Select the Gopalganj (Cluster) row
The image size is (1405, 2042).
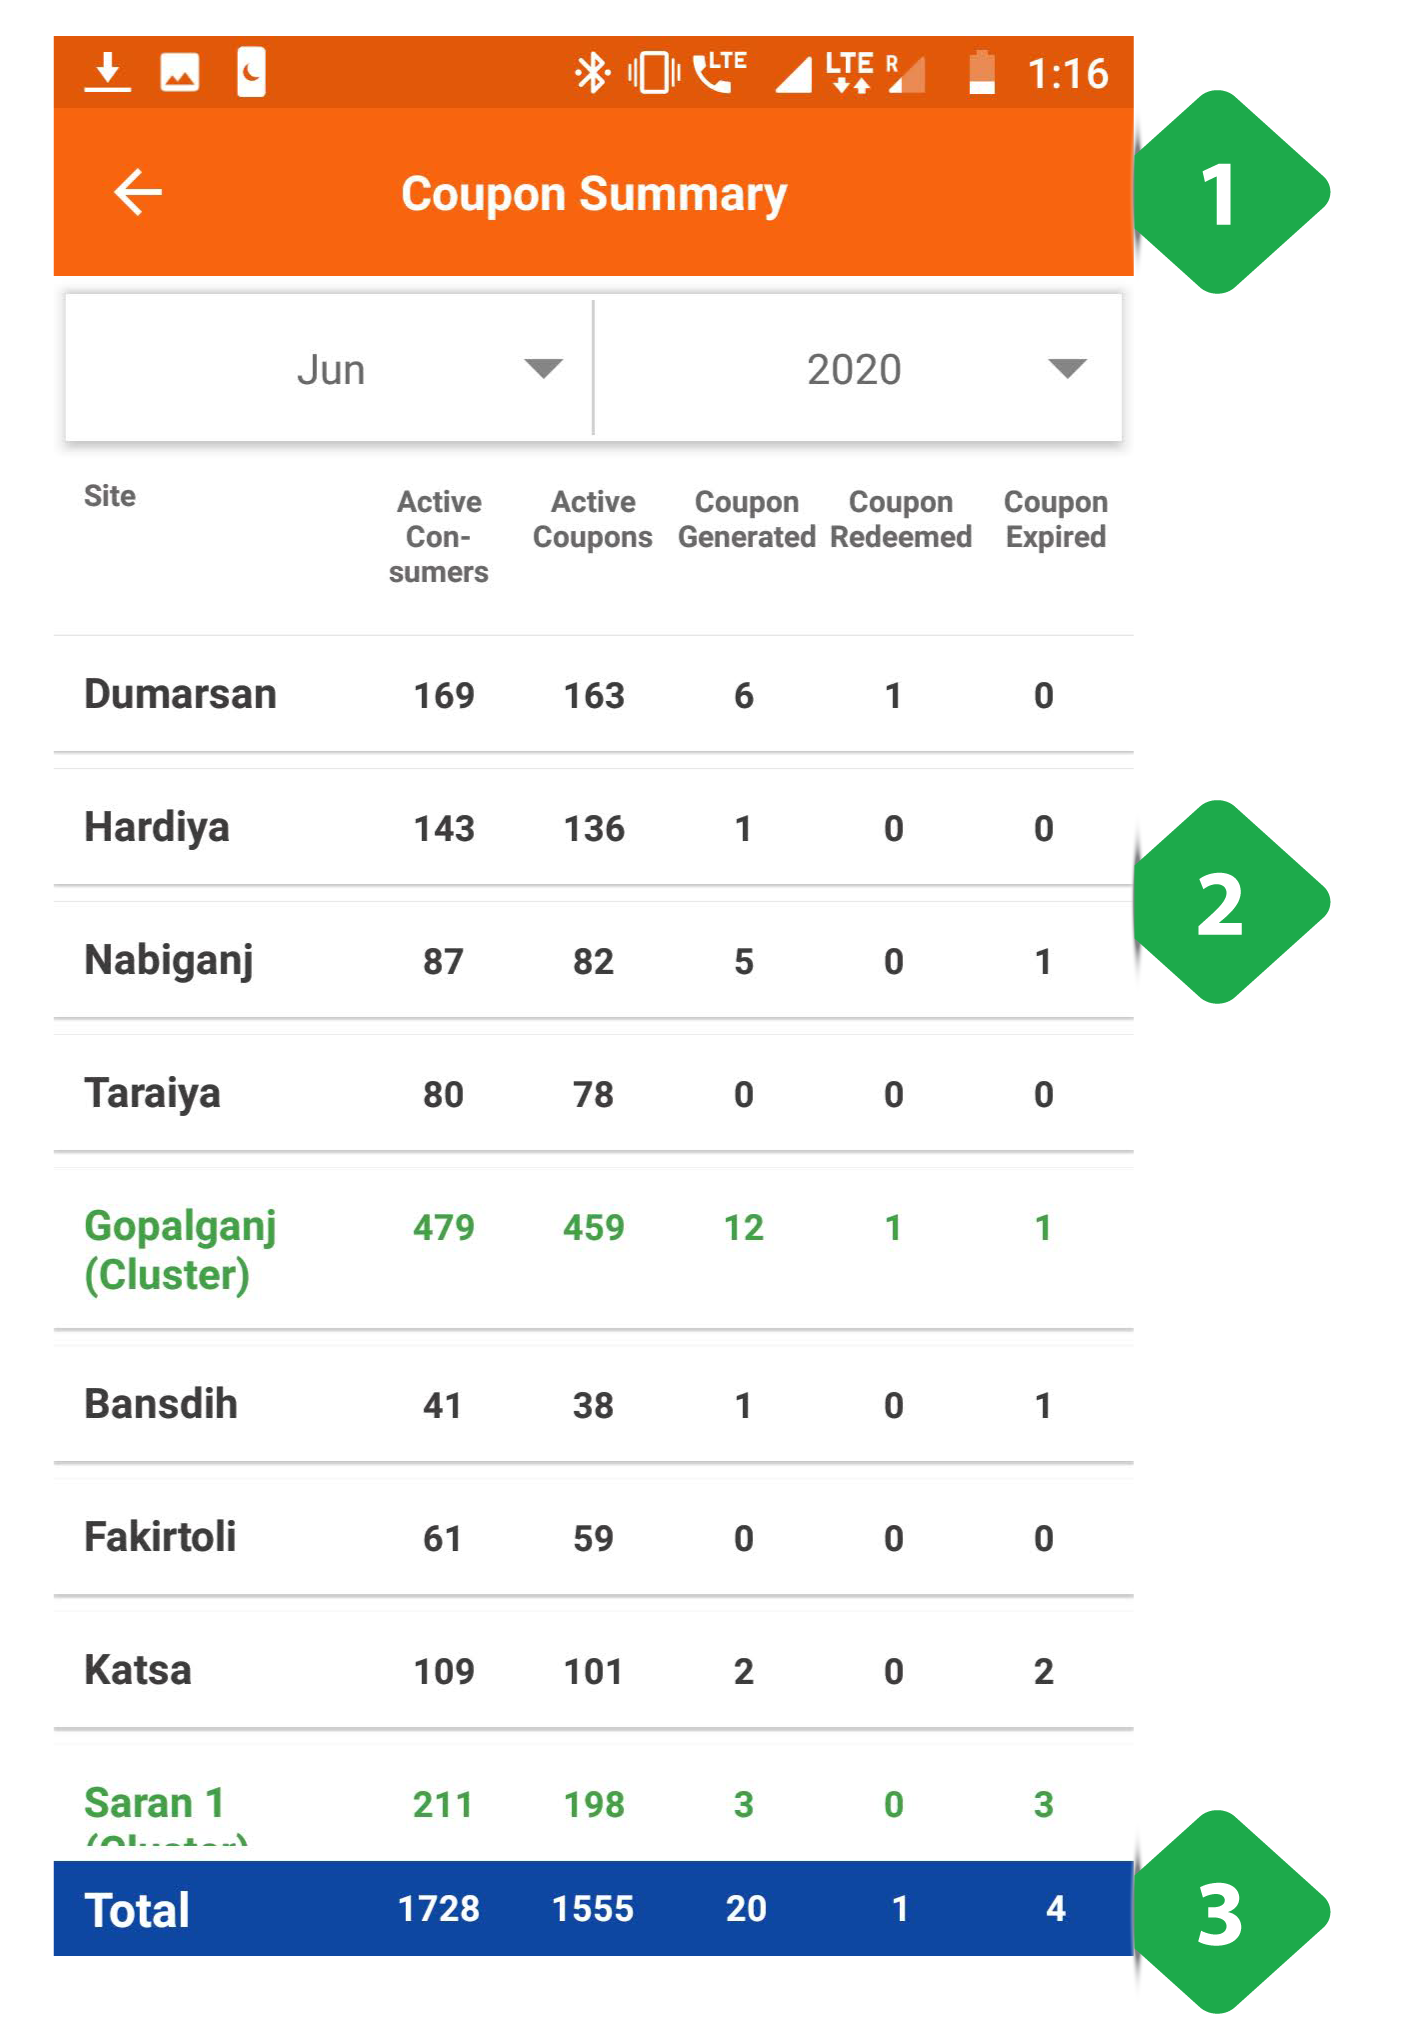593,1249
